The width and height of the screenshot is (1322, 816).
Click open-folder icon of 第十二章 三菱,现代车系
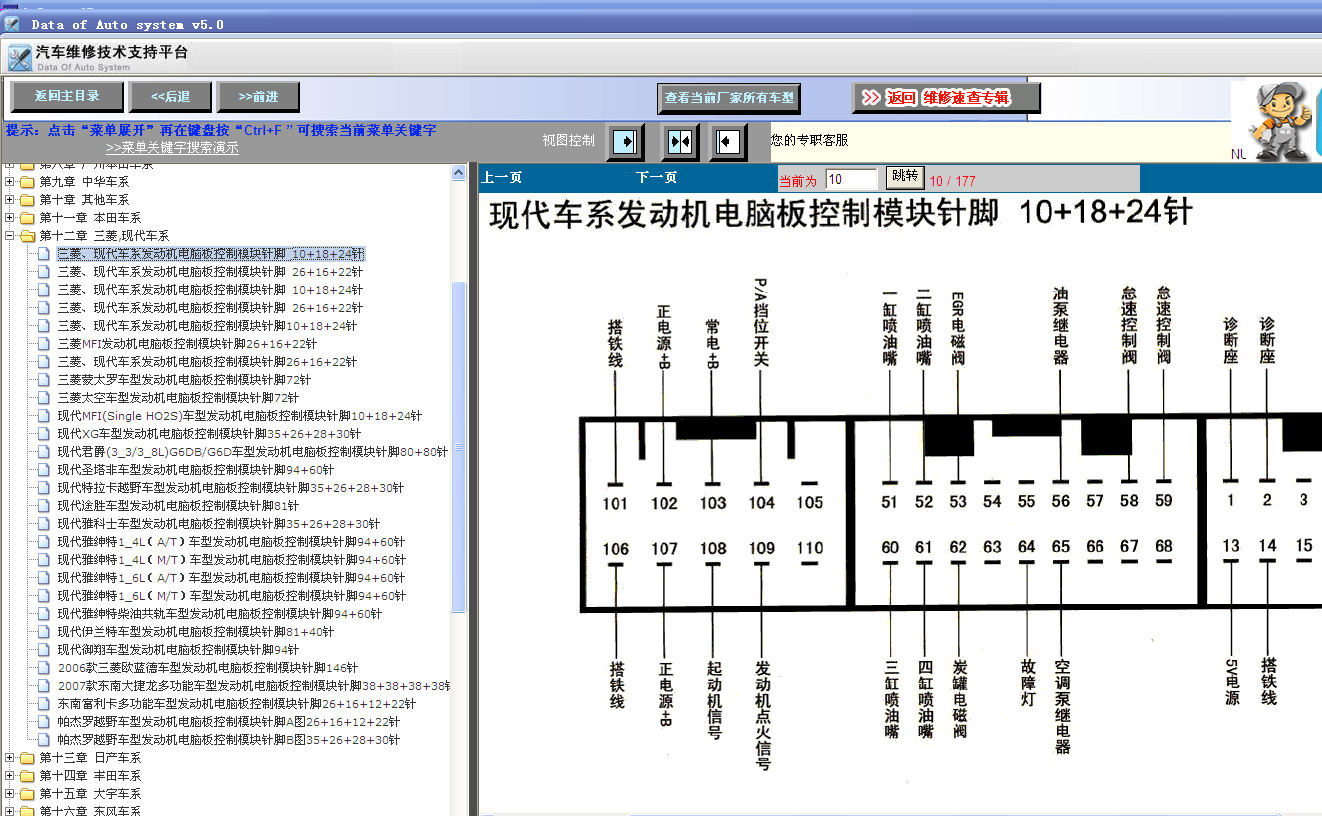(27, 236)
